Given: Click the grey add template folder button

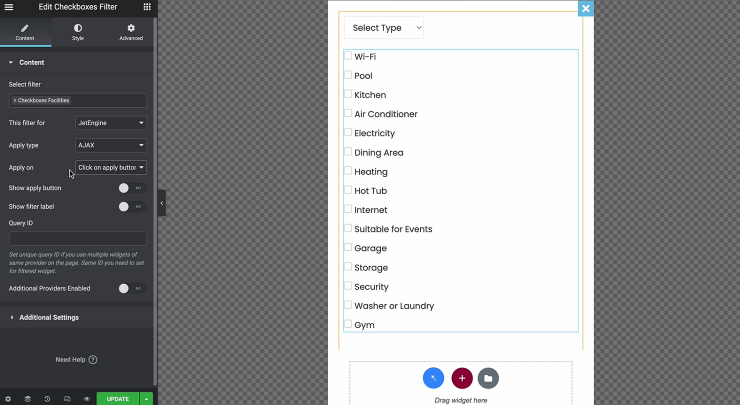Looking at the screenshot, I should tap(488, 378).
